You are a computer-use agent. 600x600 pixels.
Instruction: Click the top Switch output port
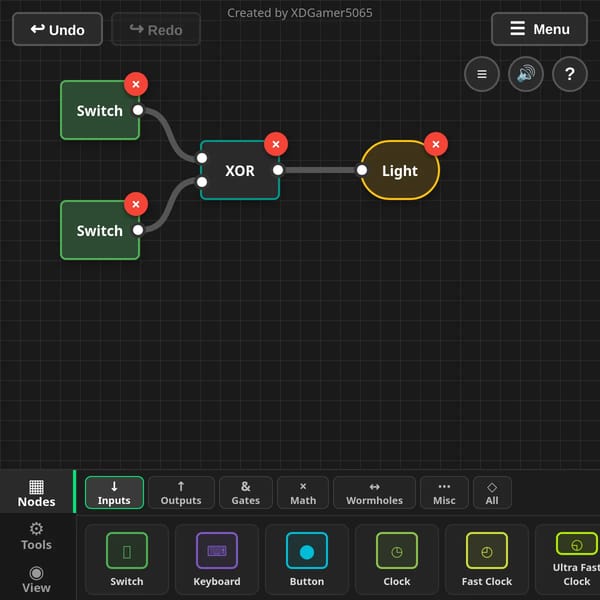pos(138,110)
